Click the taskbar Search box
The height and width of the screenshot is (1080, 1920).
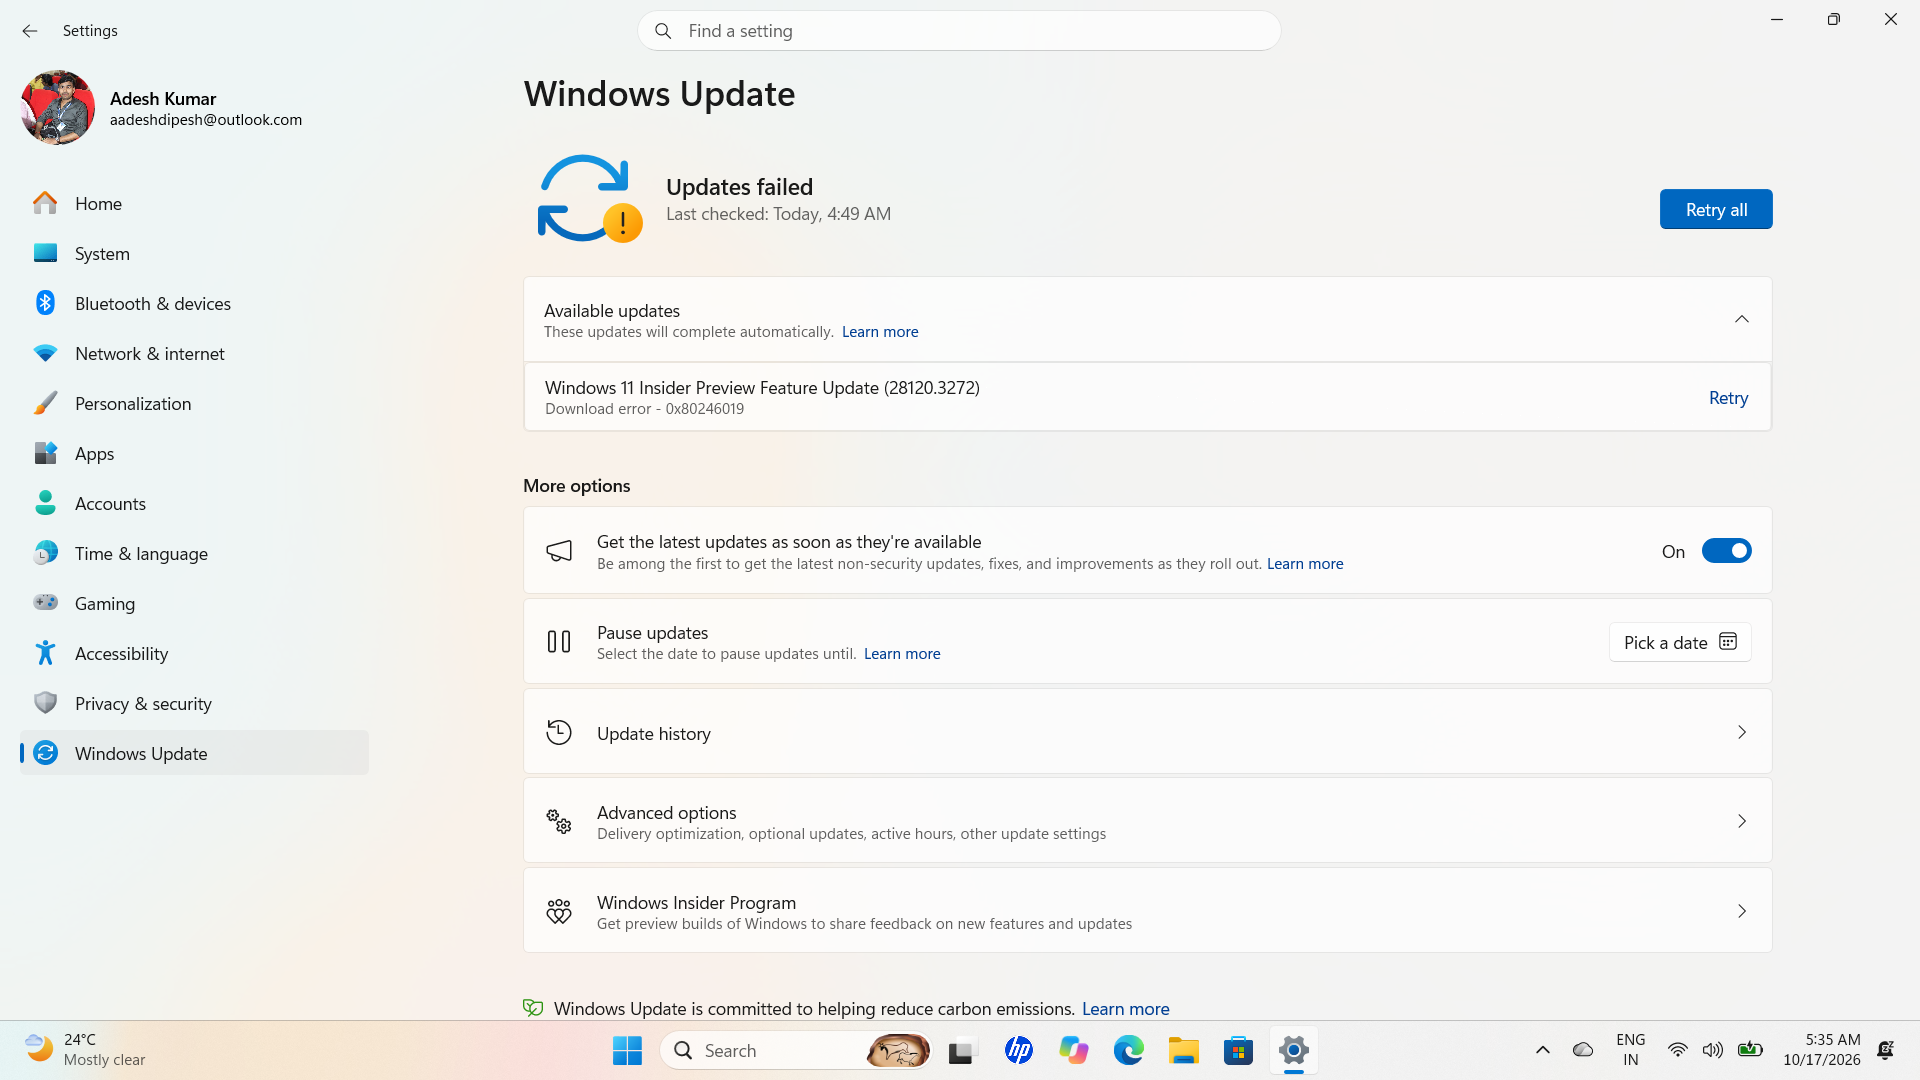tap(796, 1051)
